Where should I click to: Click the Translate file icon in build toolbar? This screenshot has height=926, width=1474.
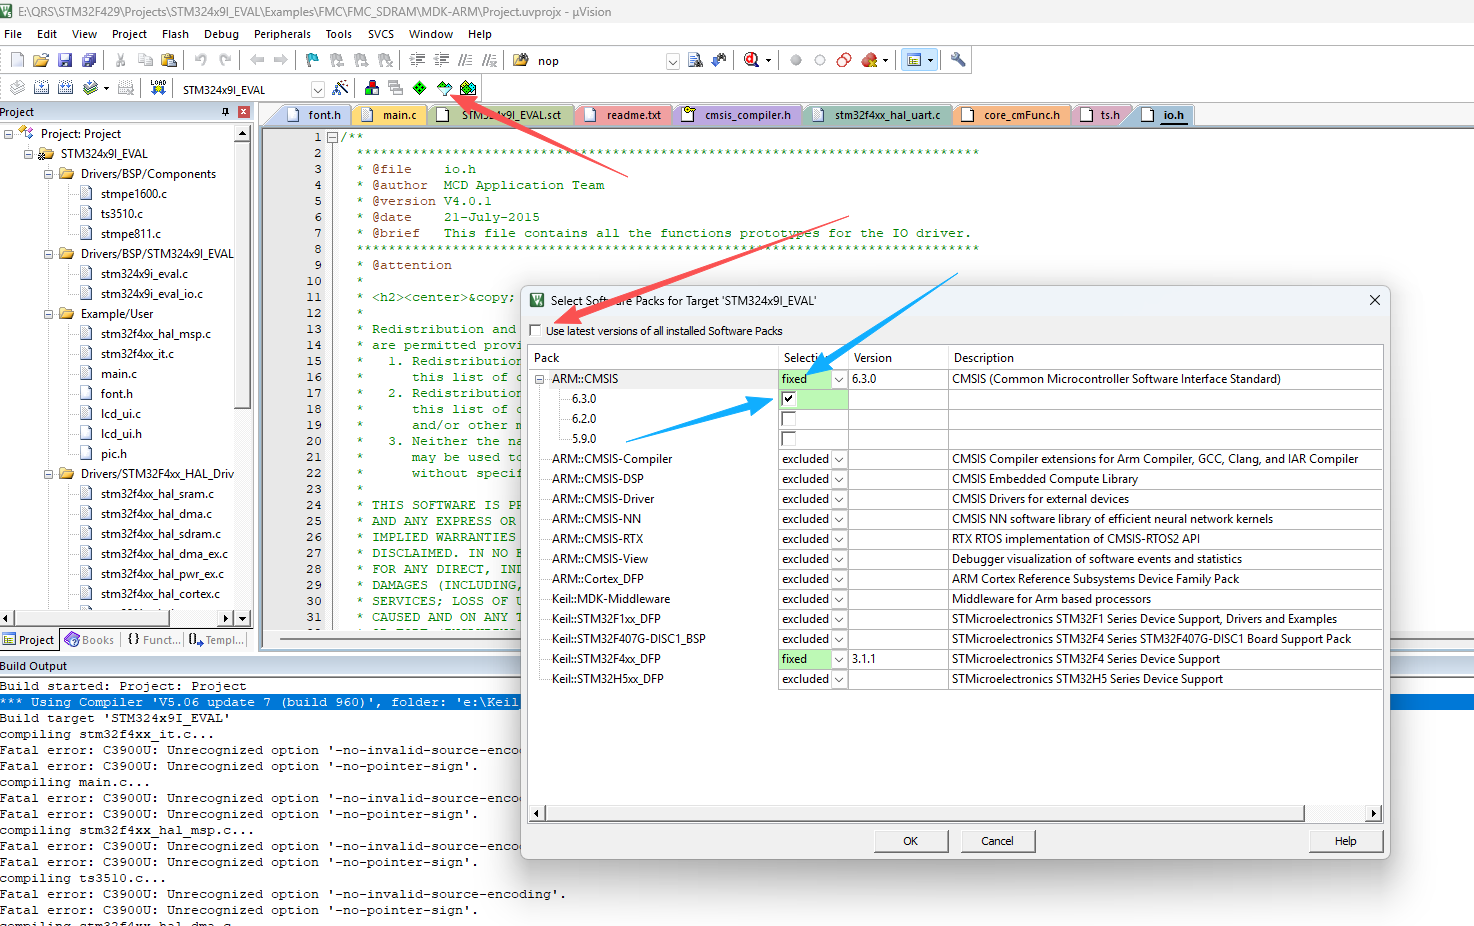pos(17,88)
